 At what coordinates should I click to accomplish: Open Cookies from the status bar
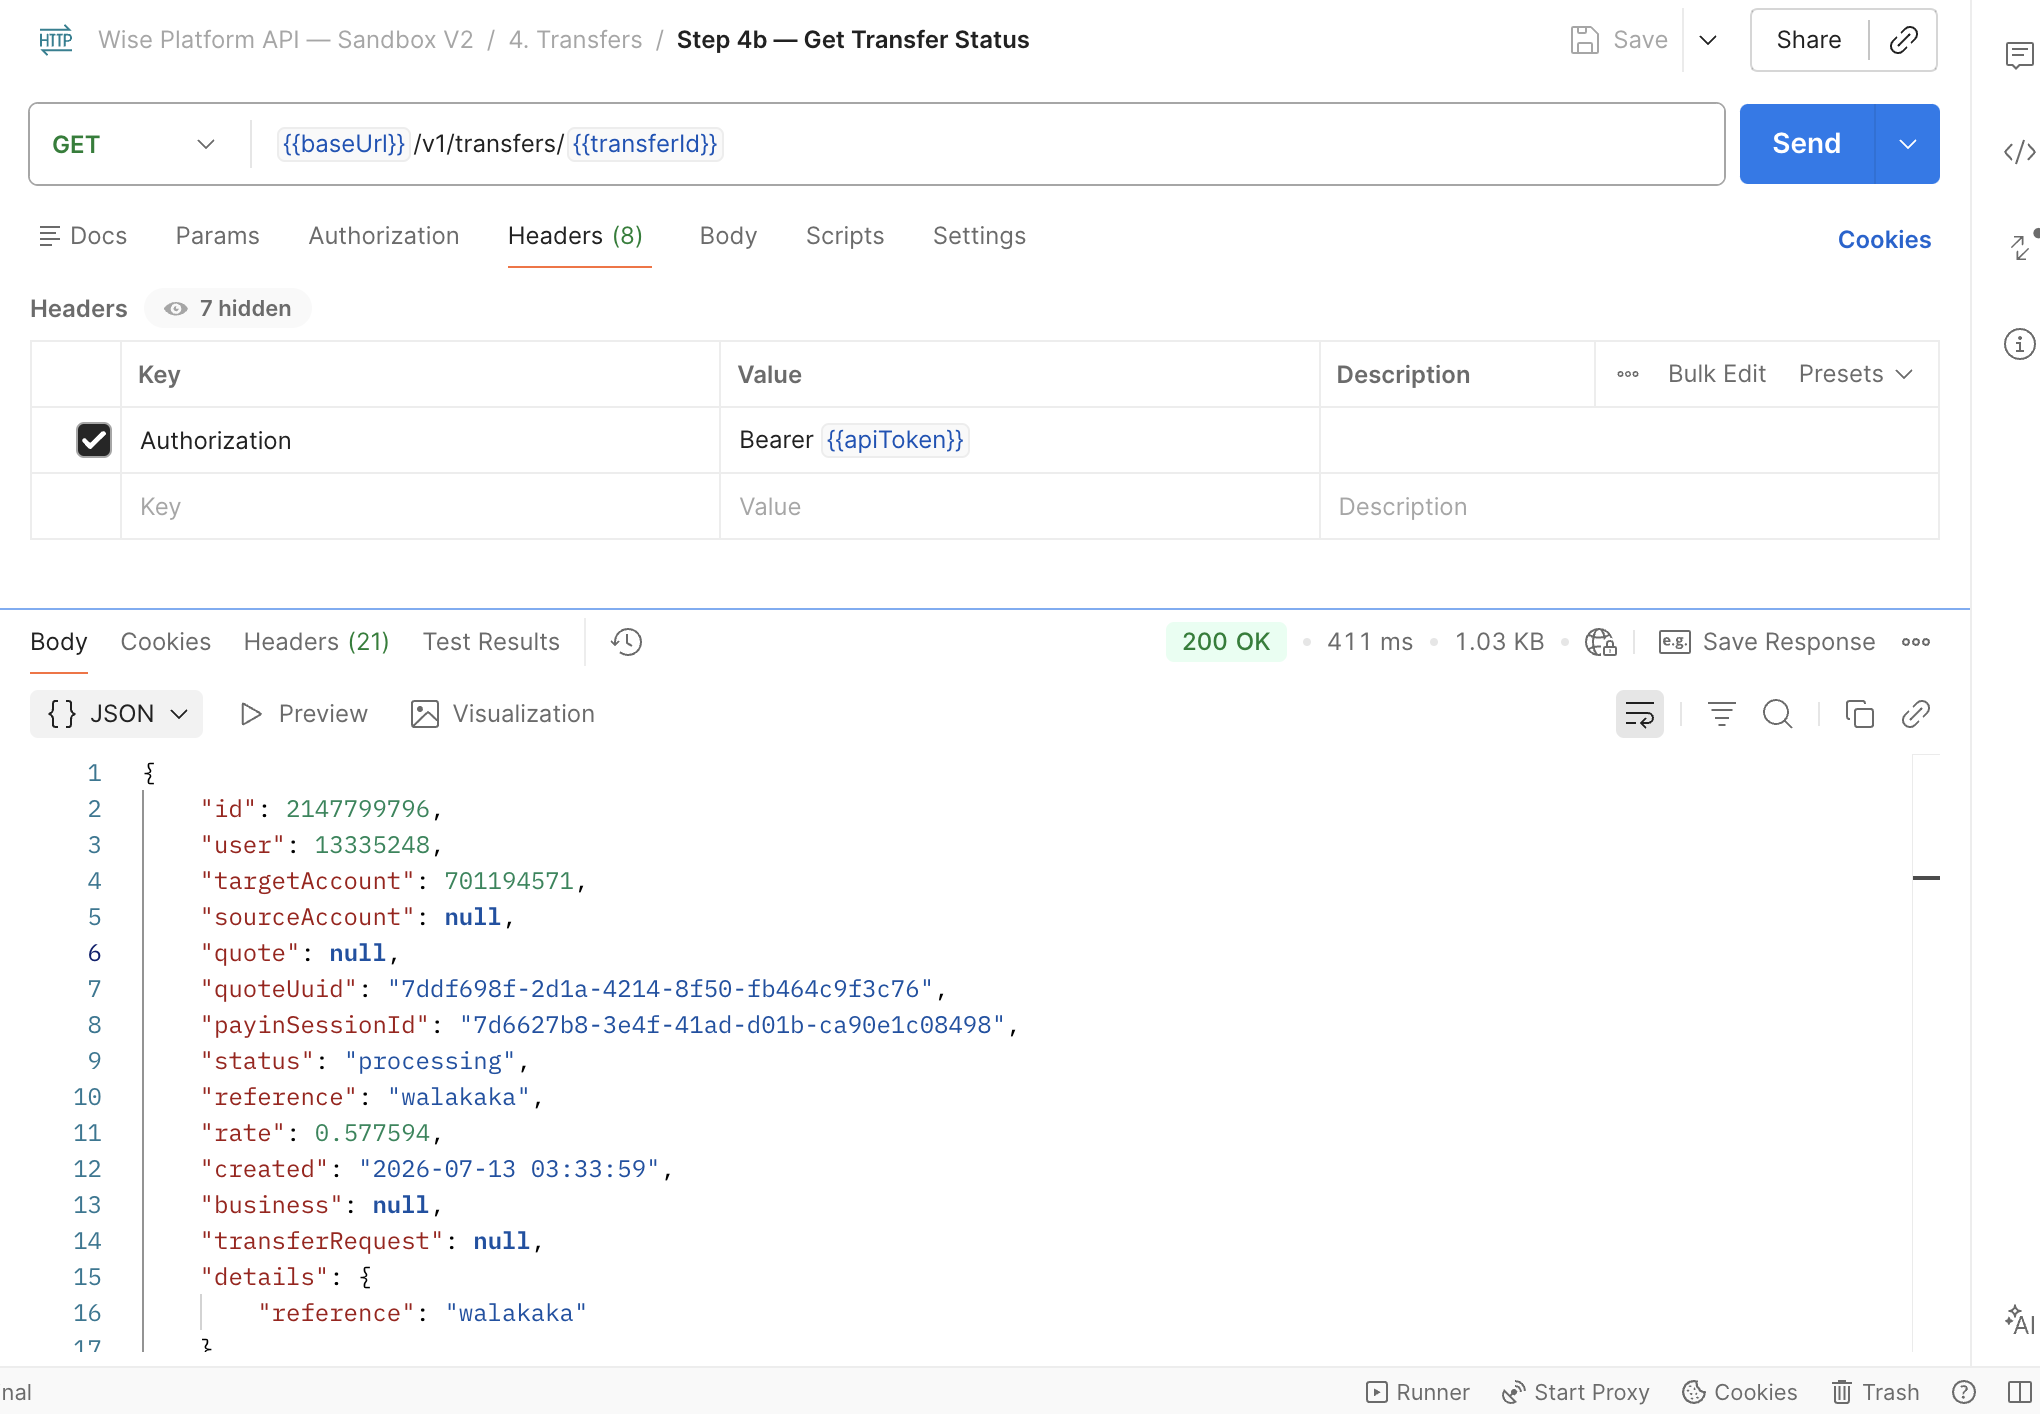[1740, 1392]
